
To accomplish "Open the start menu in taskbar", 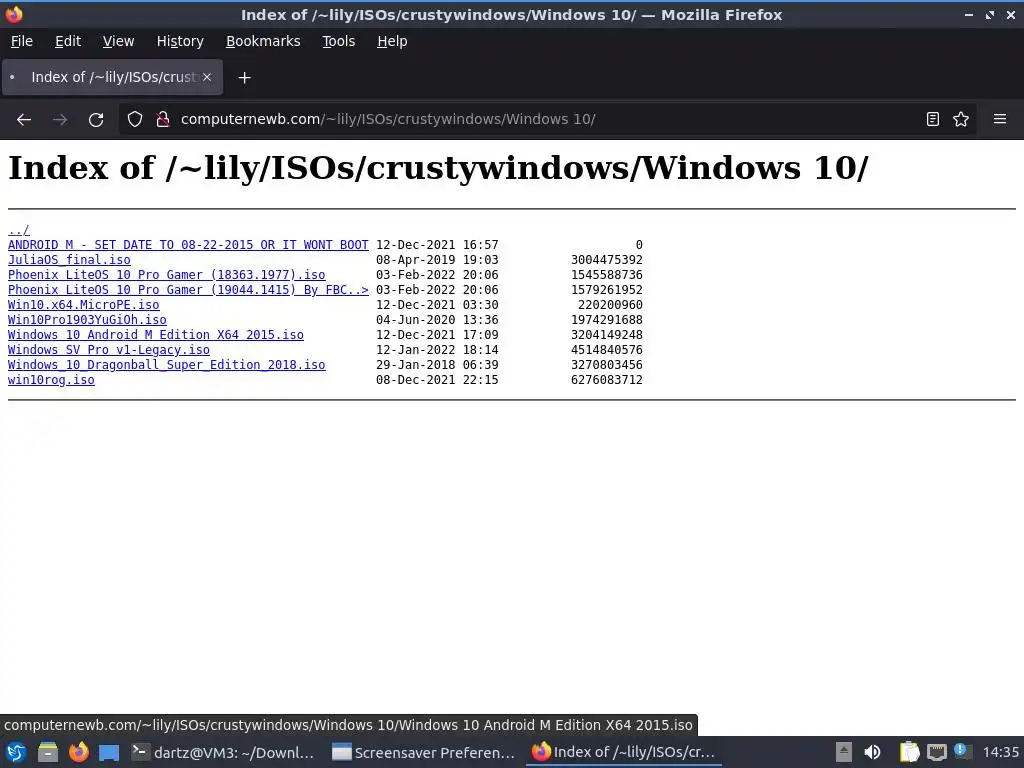I will [16, 752].
